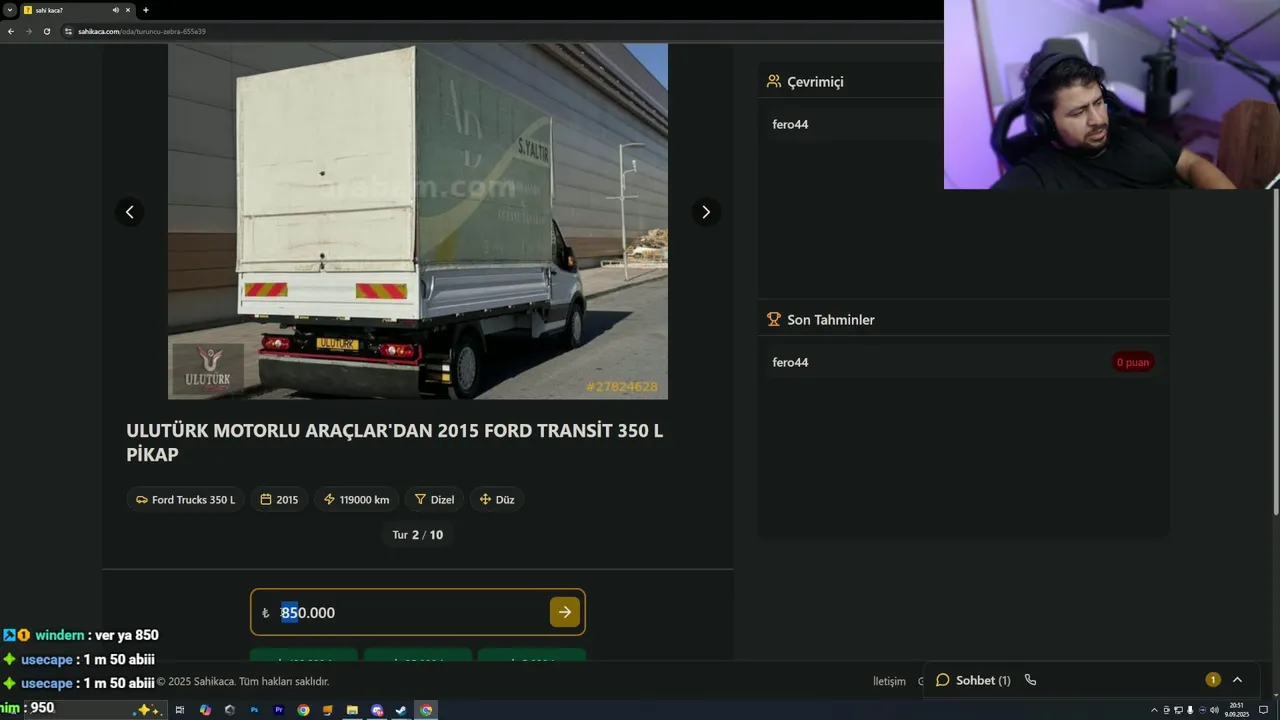This screenshot has height=720, width=1280.
Task: Open the İletişim link in the footer
Action: pos(889,681)
